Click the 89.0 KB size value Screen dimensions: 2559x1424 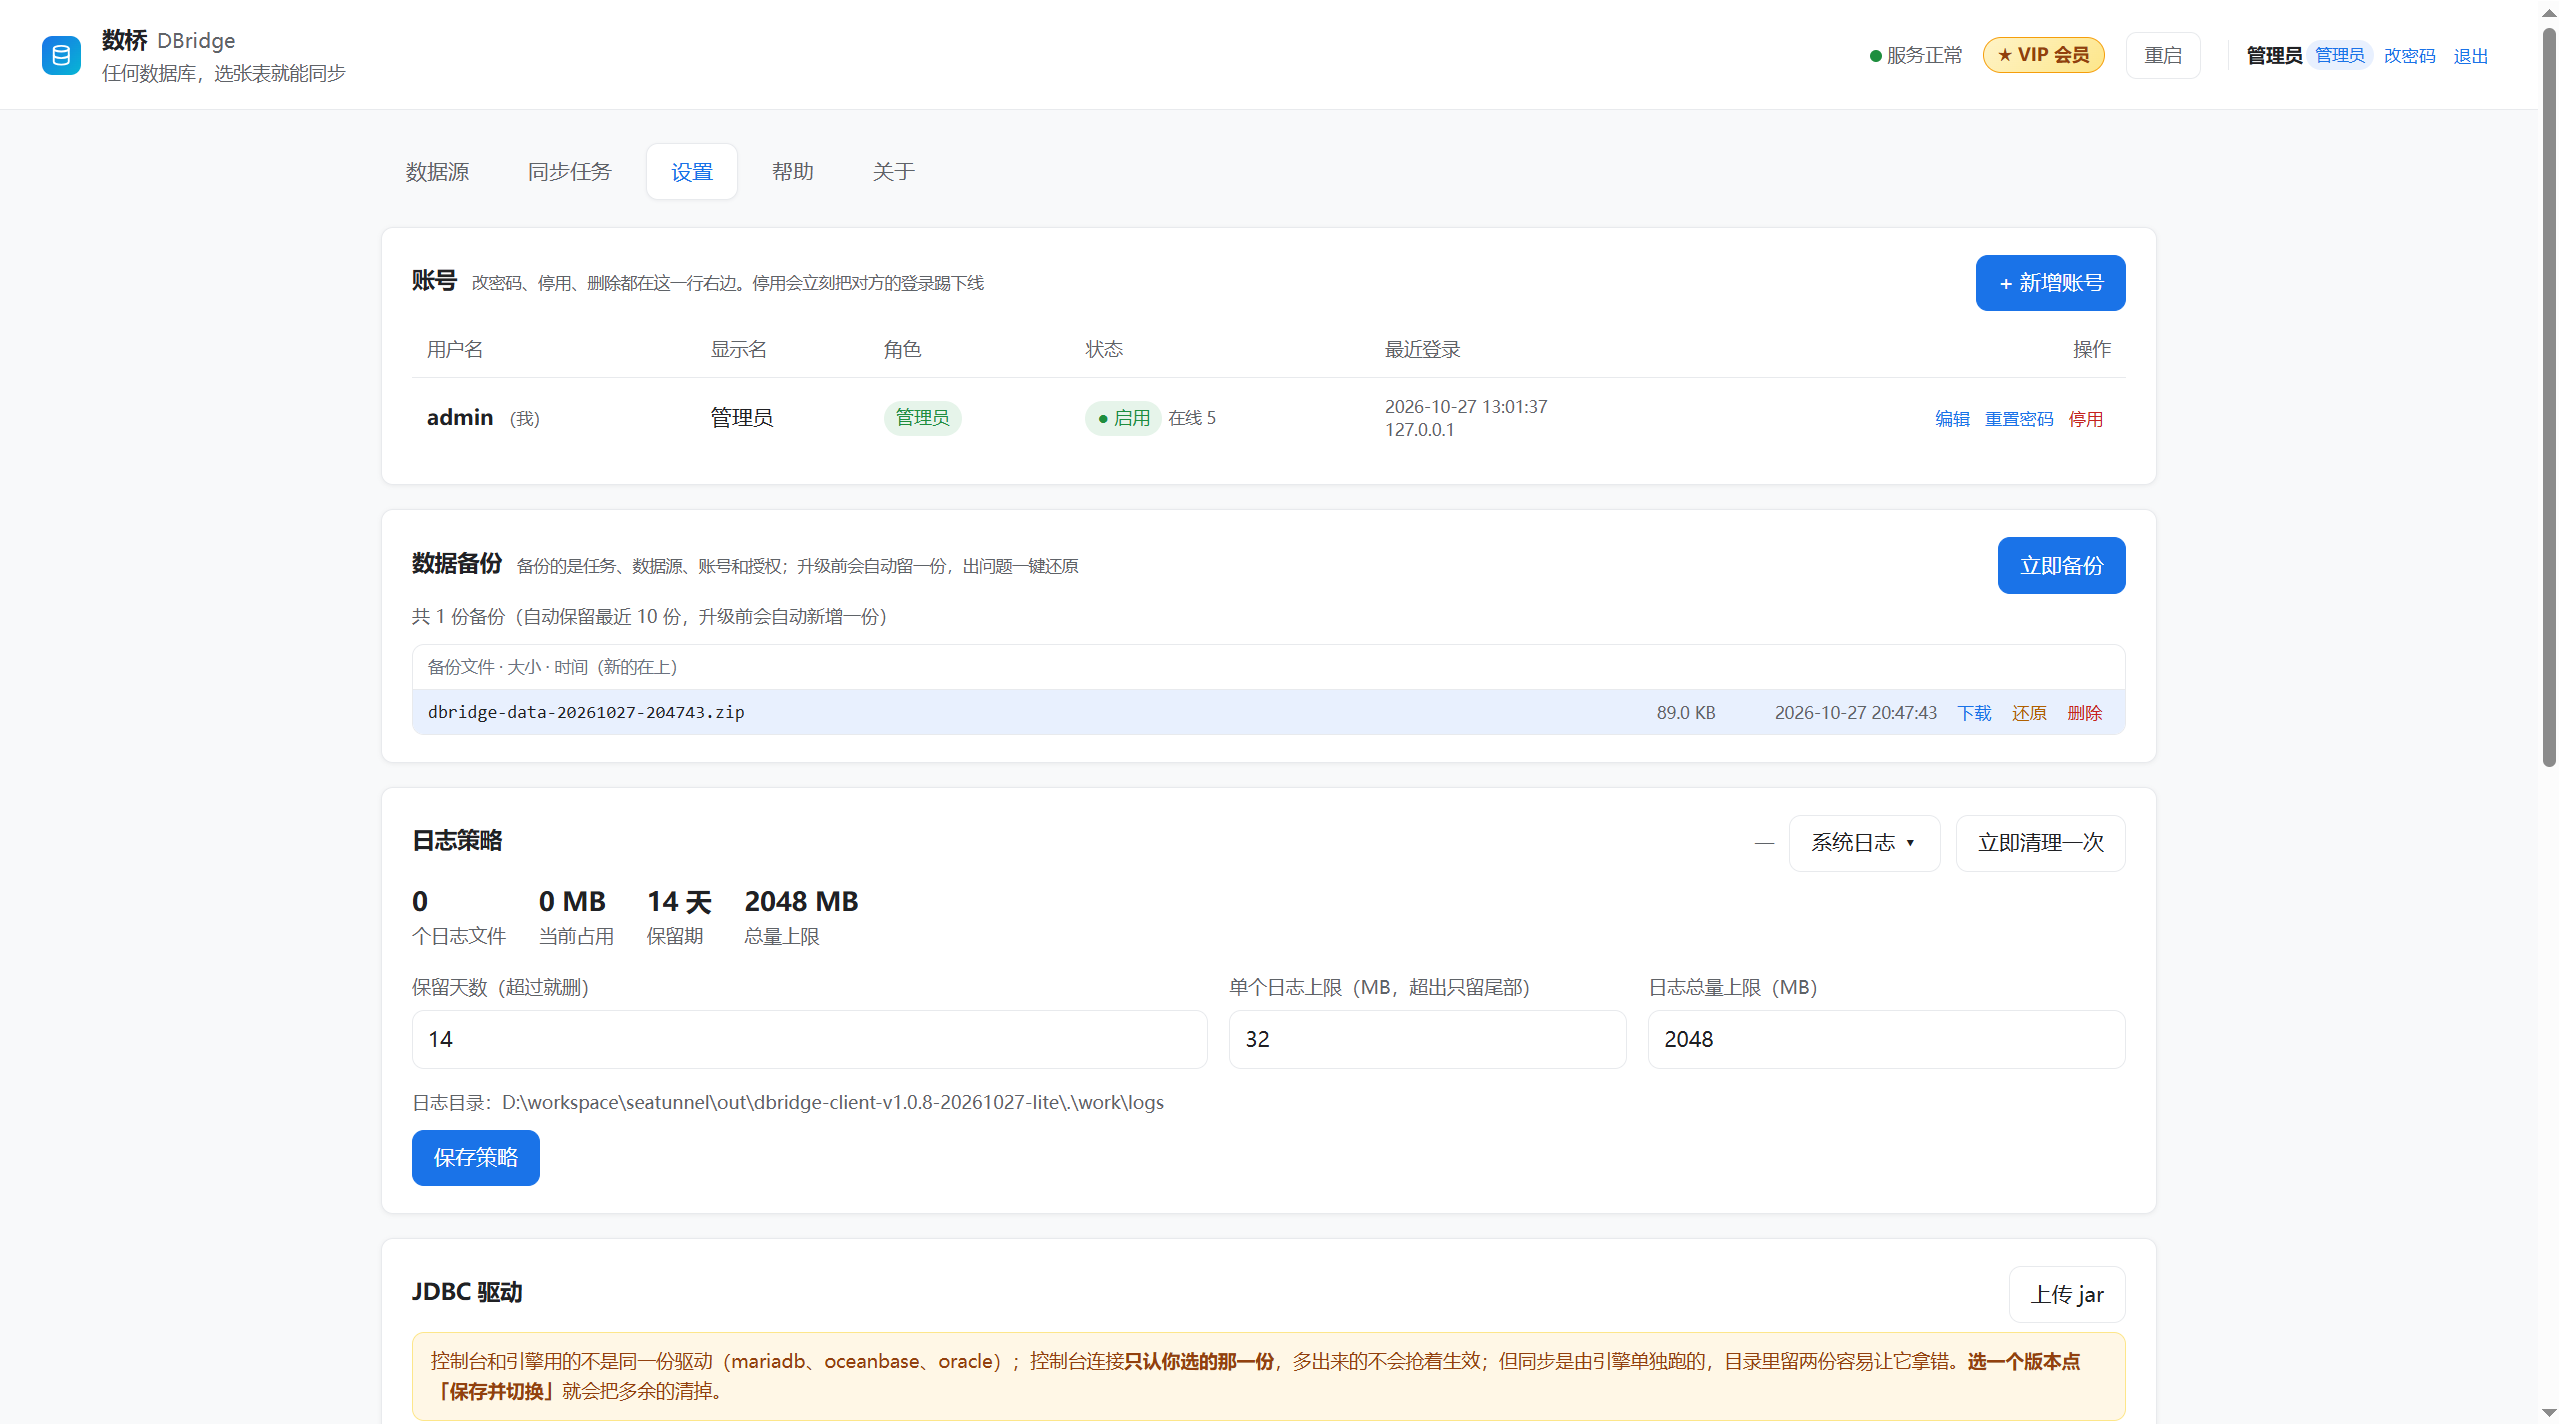click(x=1685, y=713)
